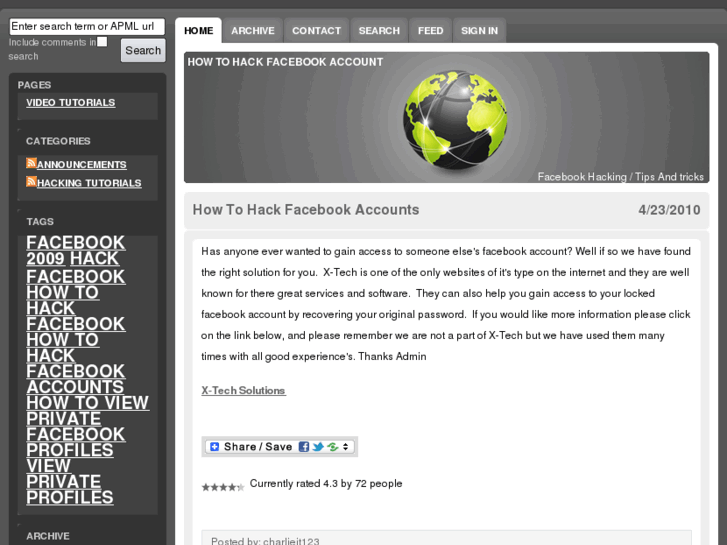Open the Archive tab
This screenshot has height=545, width=727.
click(x=253, y=31)
